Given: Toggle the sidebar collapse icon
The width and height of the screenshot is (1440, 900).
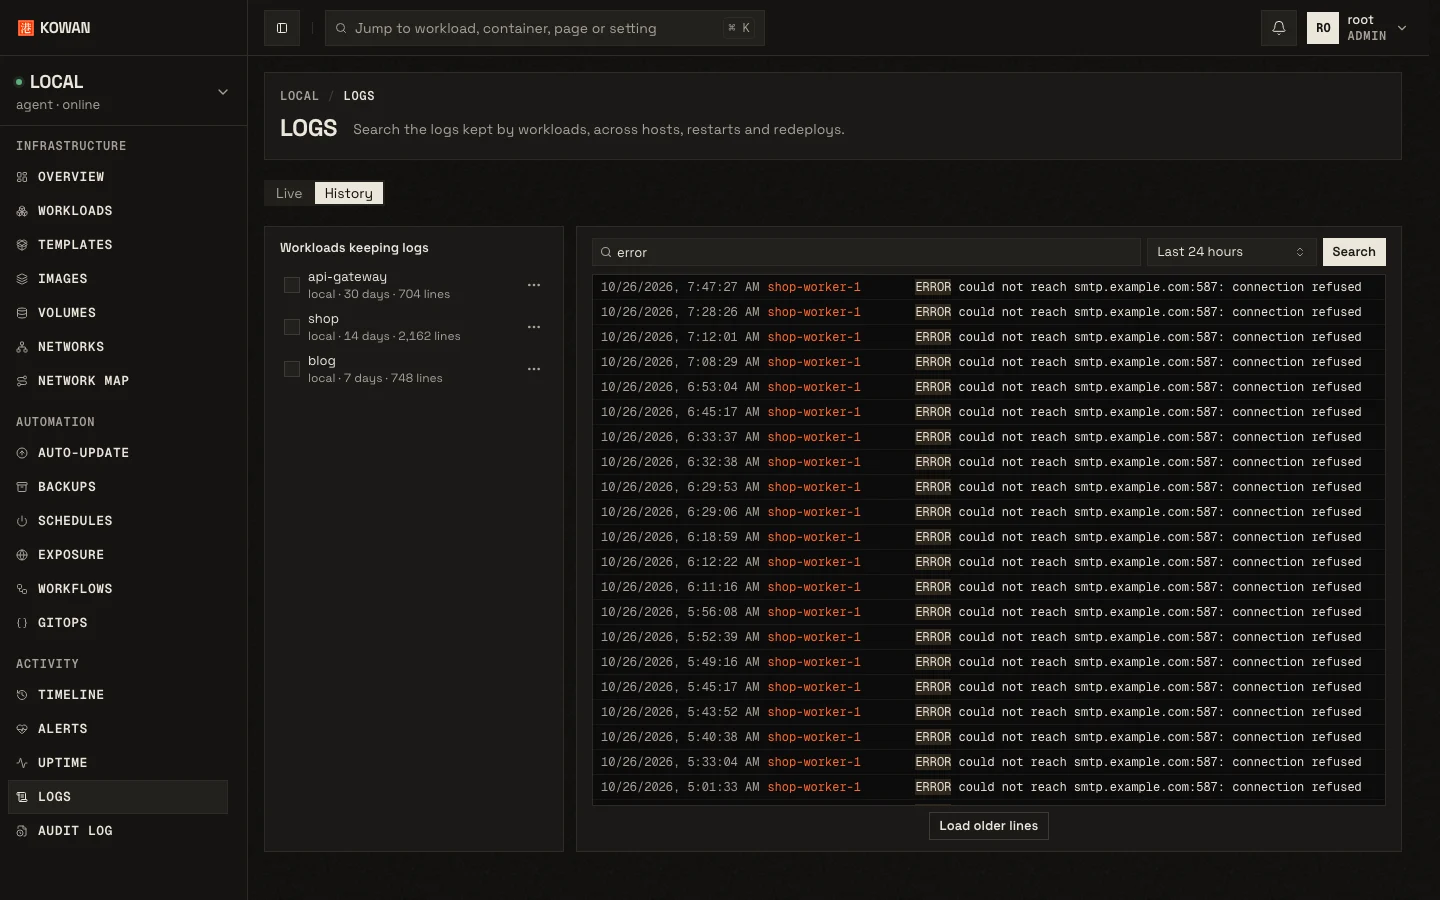Looking at the screenshot, I should 282,28.
